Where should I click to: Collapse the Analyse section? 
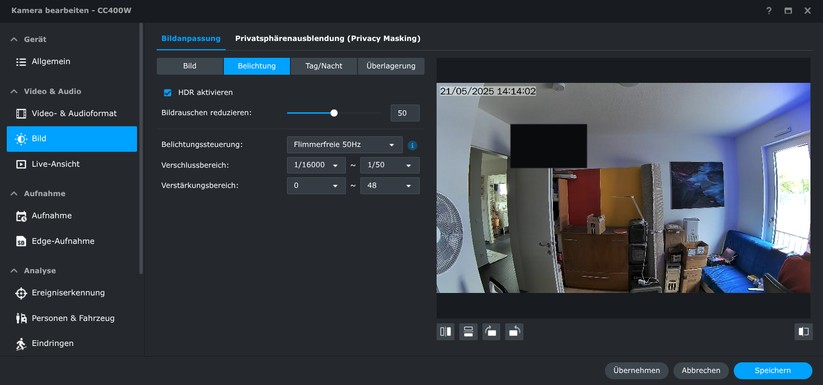(x=14, y=271)
